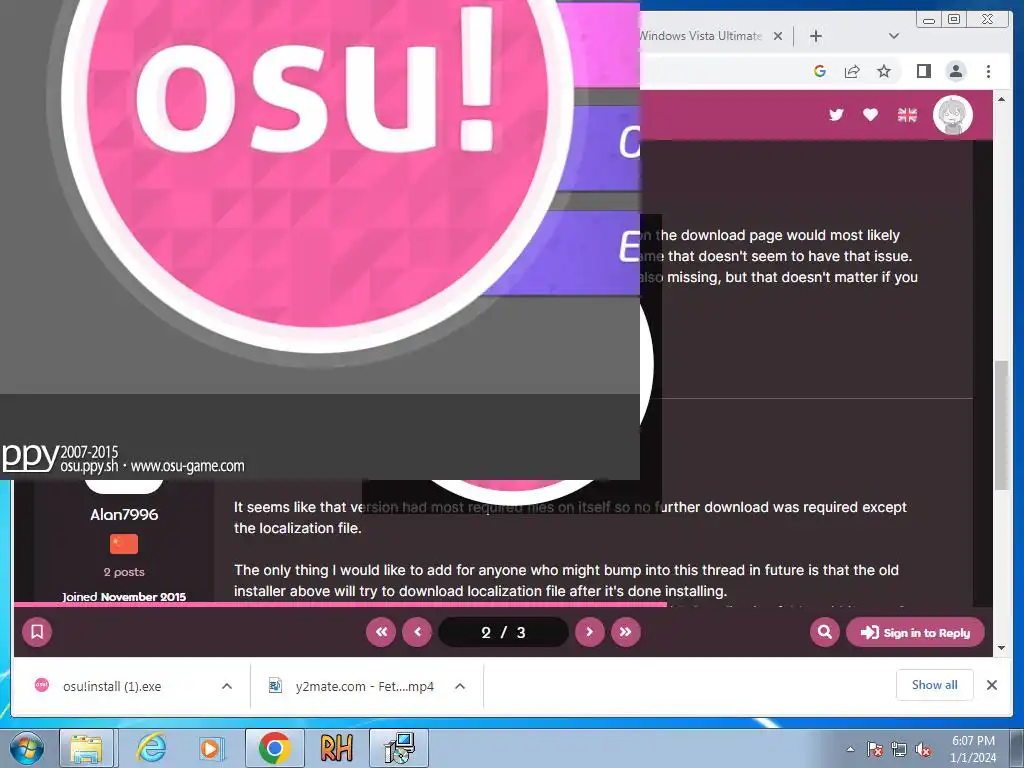Open the Twitter icon in osu! header
Viewport: 1024px width, 768px height.
(836, 115)
